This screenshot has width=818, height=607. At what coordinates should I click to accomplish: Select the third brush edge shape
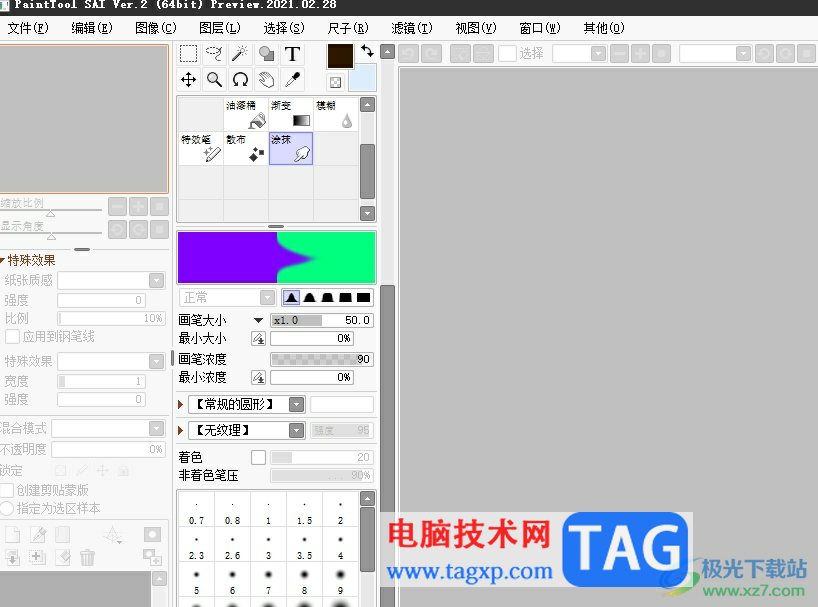click(328, 298)
